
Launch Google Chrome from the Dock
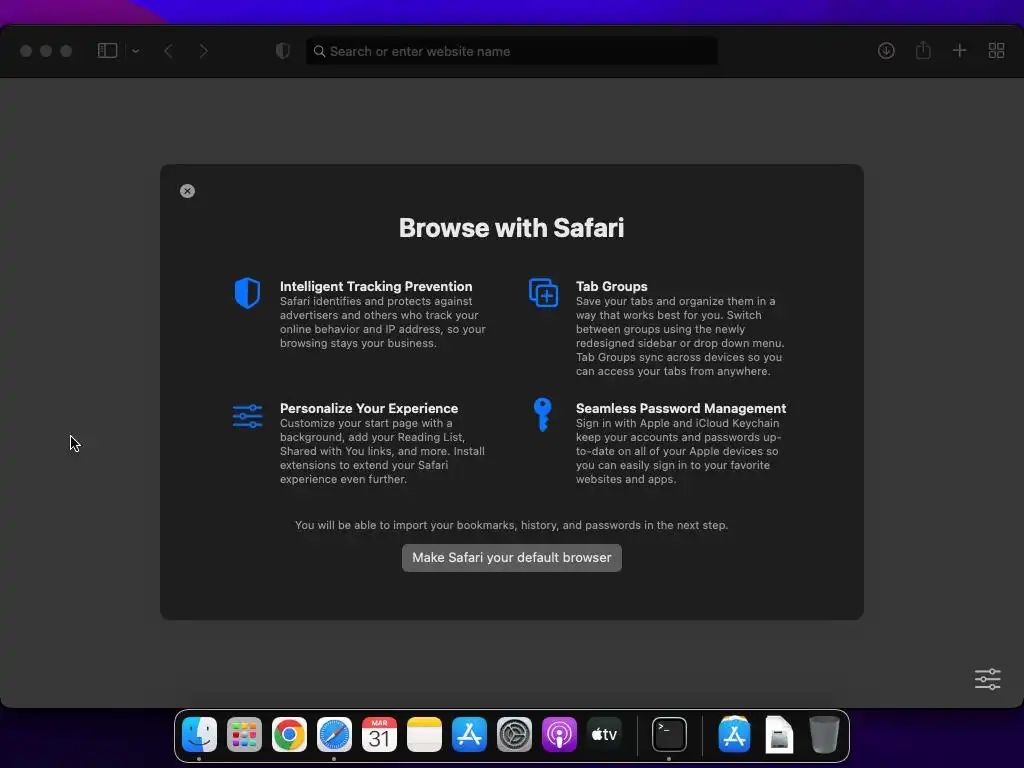click(289, 735)
